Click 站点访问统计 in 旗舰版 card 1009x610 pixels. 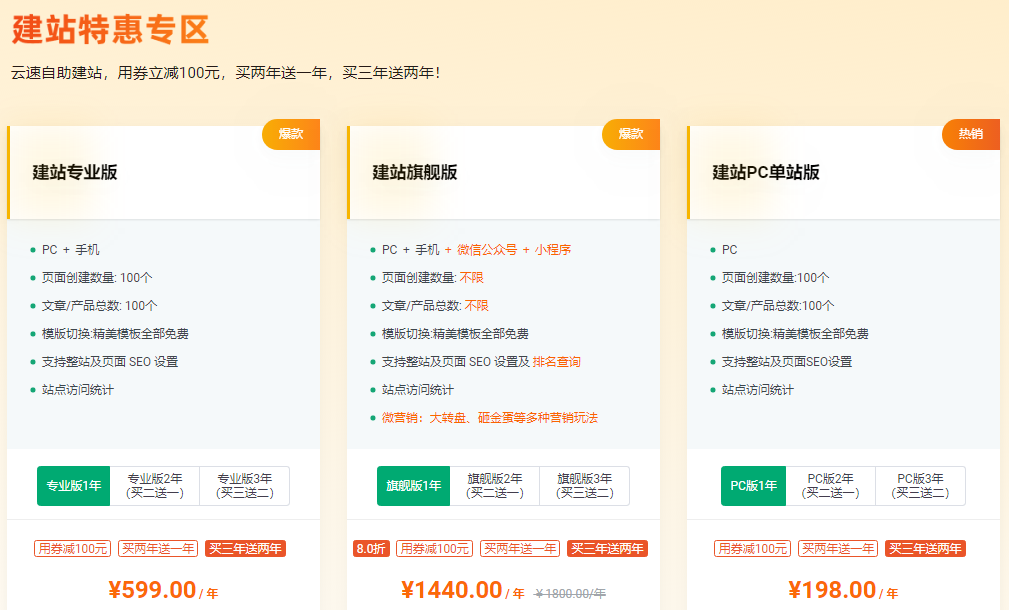[x=418, y=390]
